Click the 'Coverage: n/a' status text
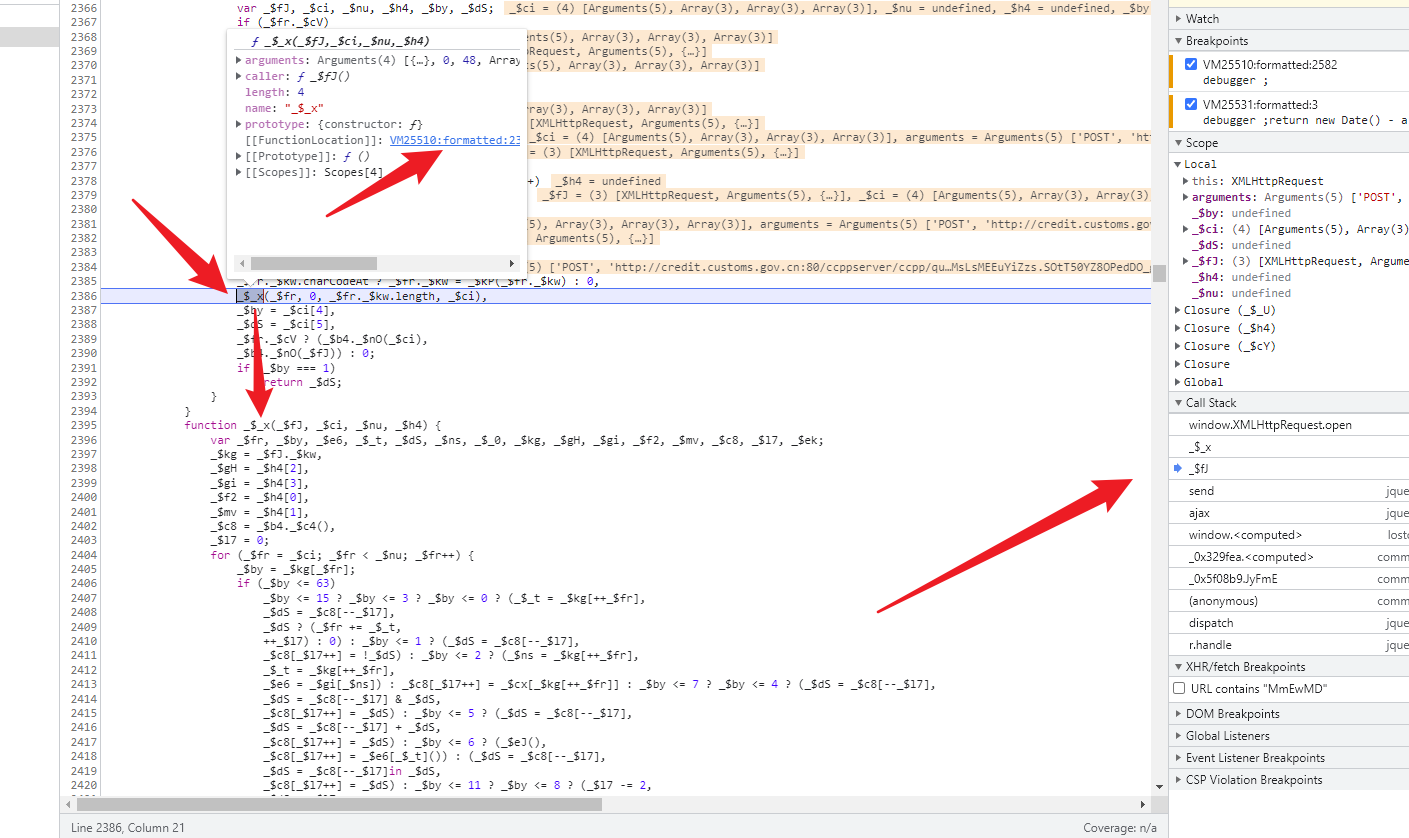The image size is (1409, 838). [1119, 828]
